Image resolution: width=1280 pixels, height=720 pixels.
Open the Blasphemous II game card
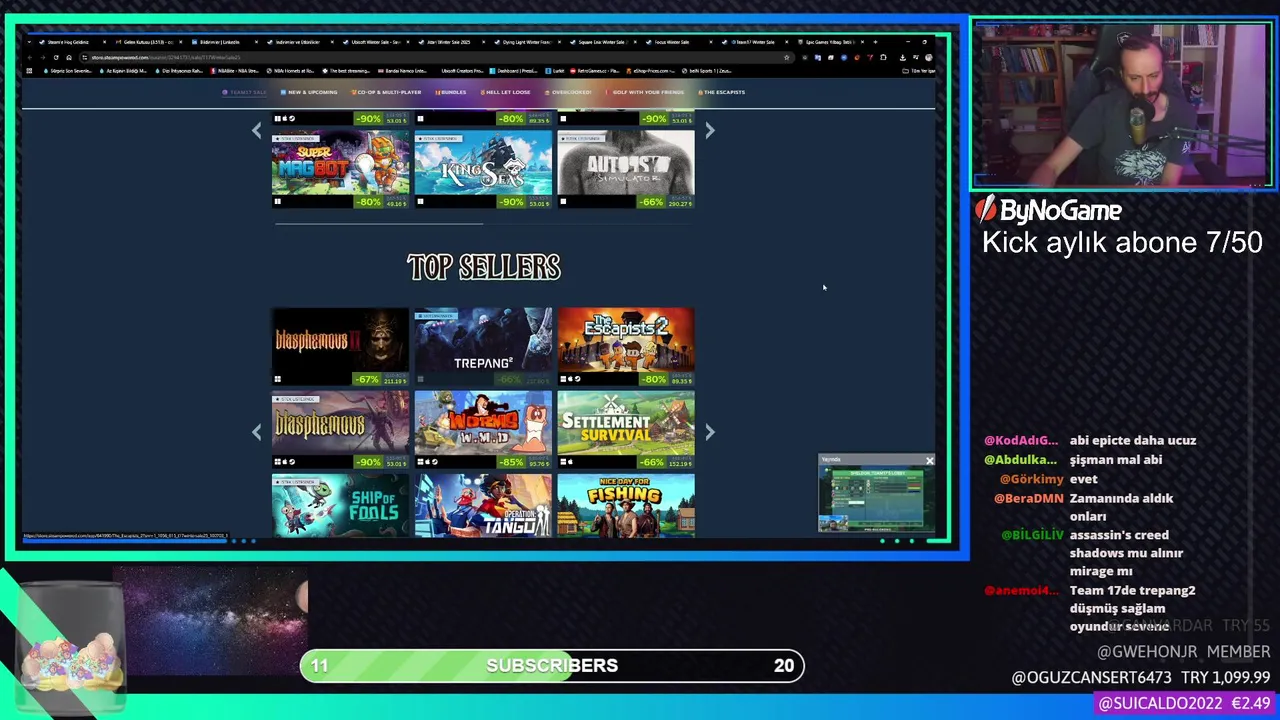(340, 346)
